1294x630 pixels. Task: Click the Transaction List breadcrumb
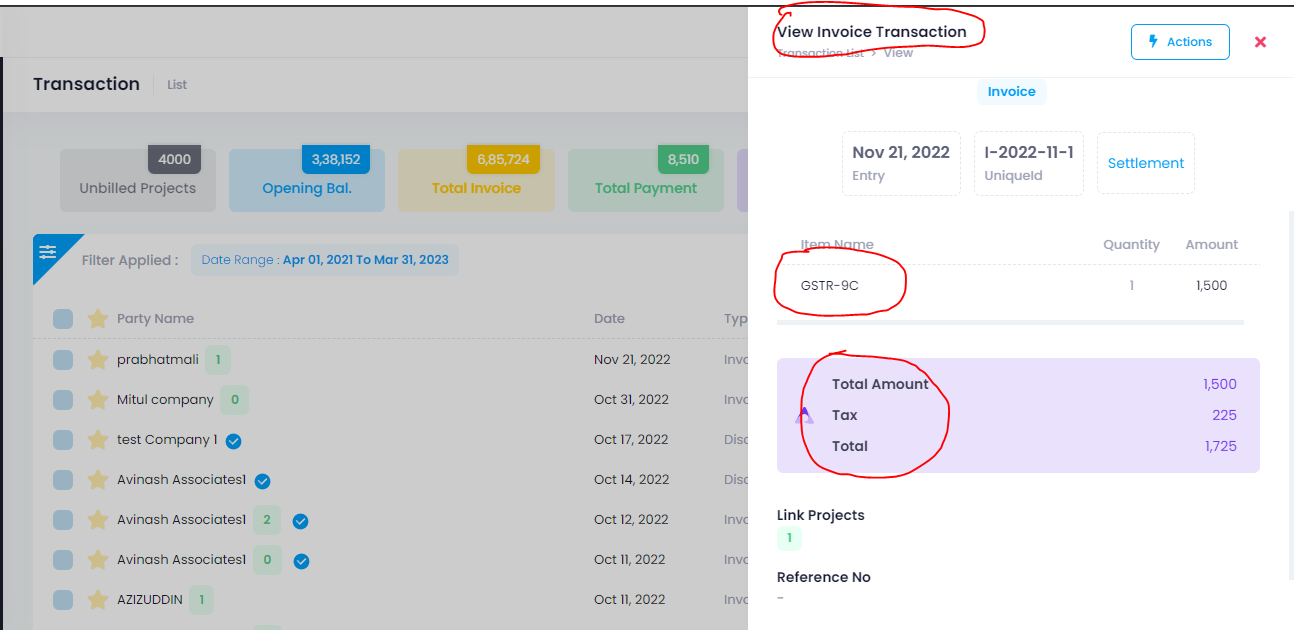[820, 53]
